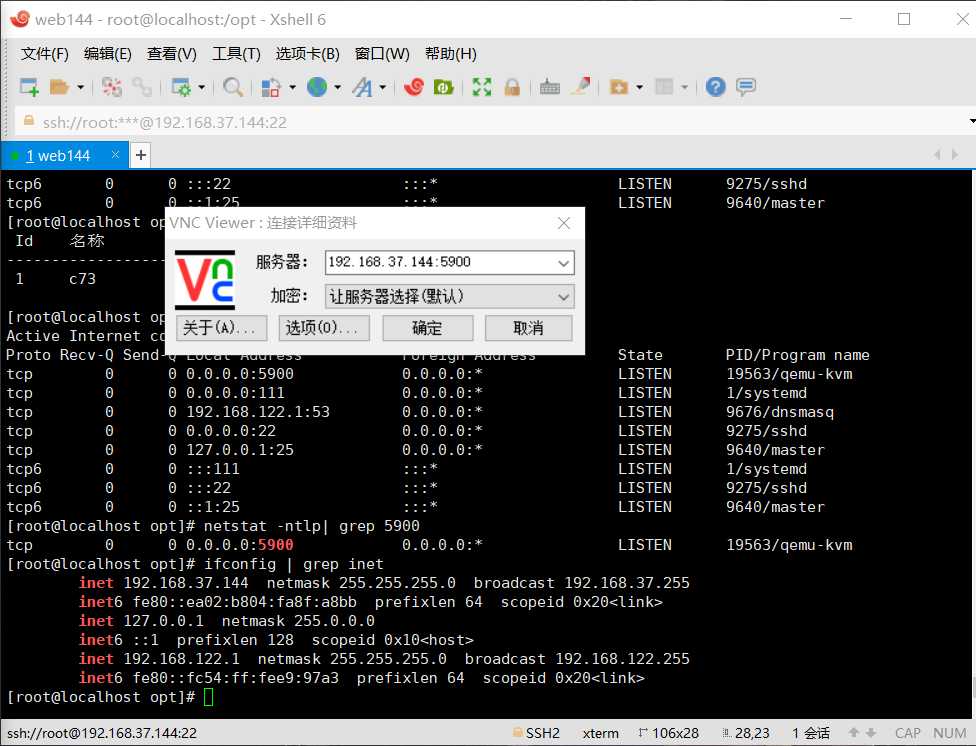Open the 工具(T) menu
976x746 pixels.
(x=237, y=54)
